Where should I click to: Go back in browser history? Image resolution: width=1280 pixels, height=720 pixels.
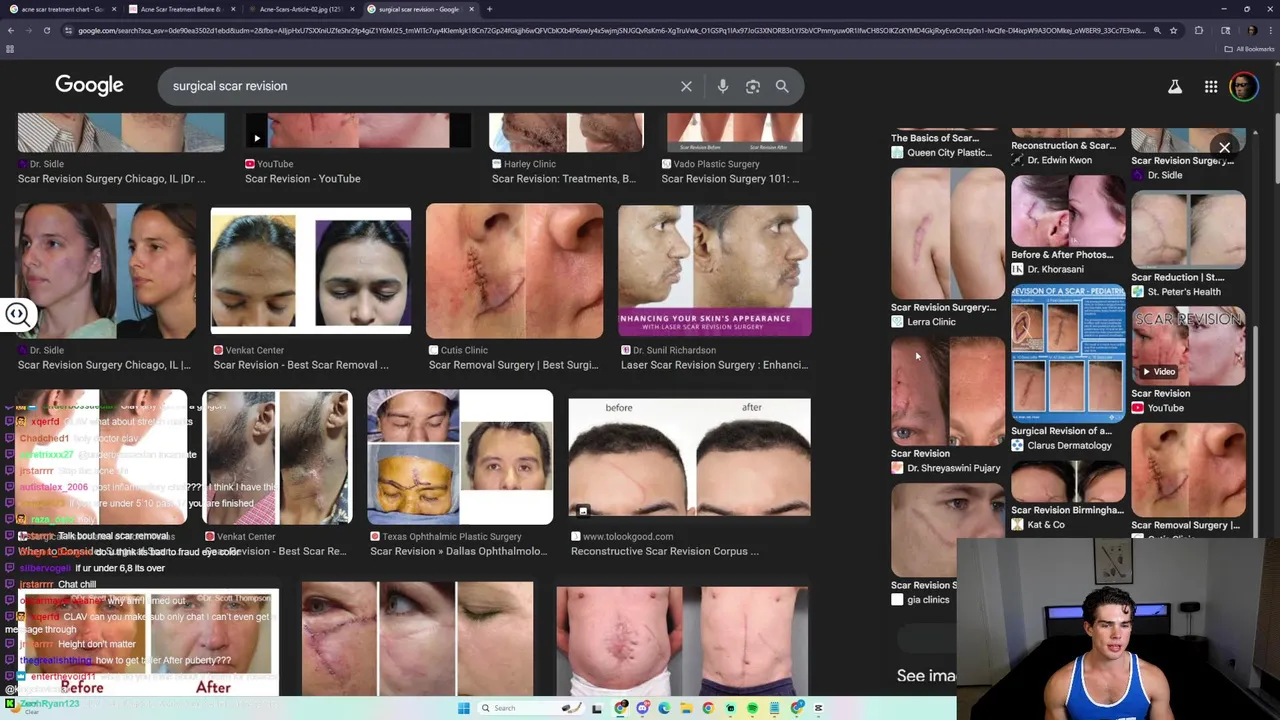10,30
